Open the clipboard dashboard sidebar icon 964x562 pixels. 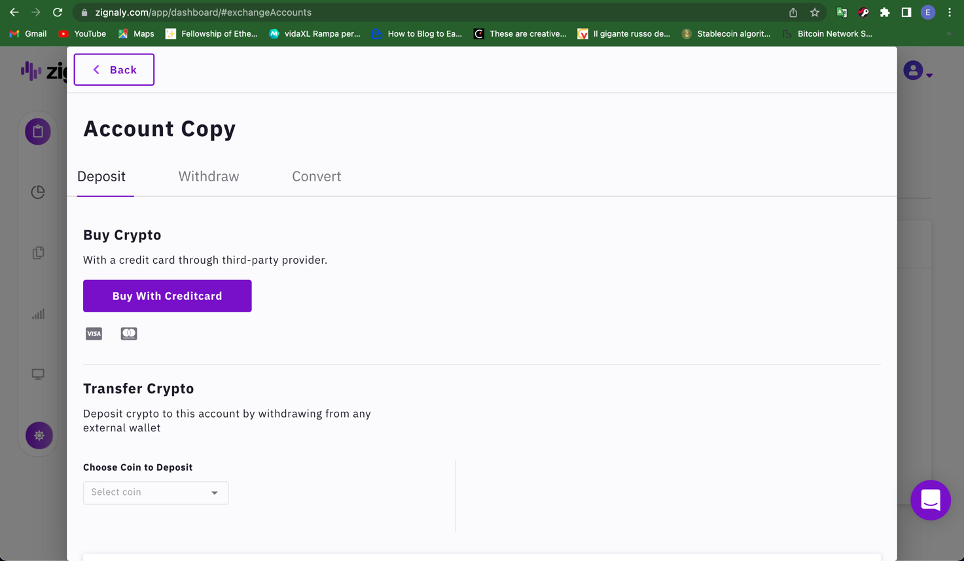[x=38, y=132]
